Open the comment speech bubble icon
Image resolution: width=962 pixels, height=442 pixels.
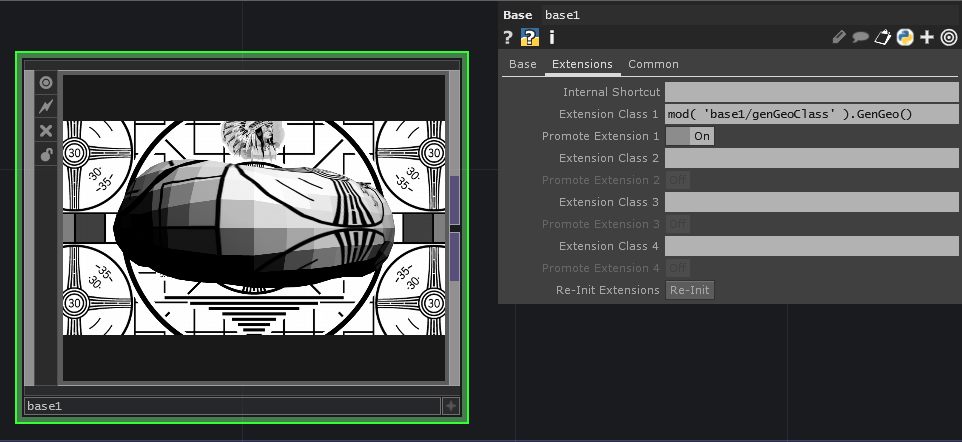(860, 38)
